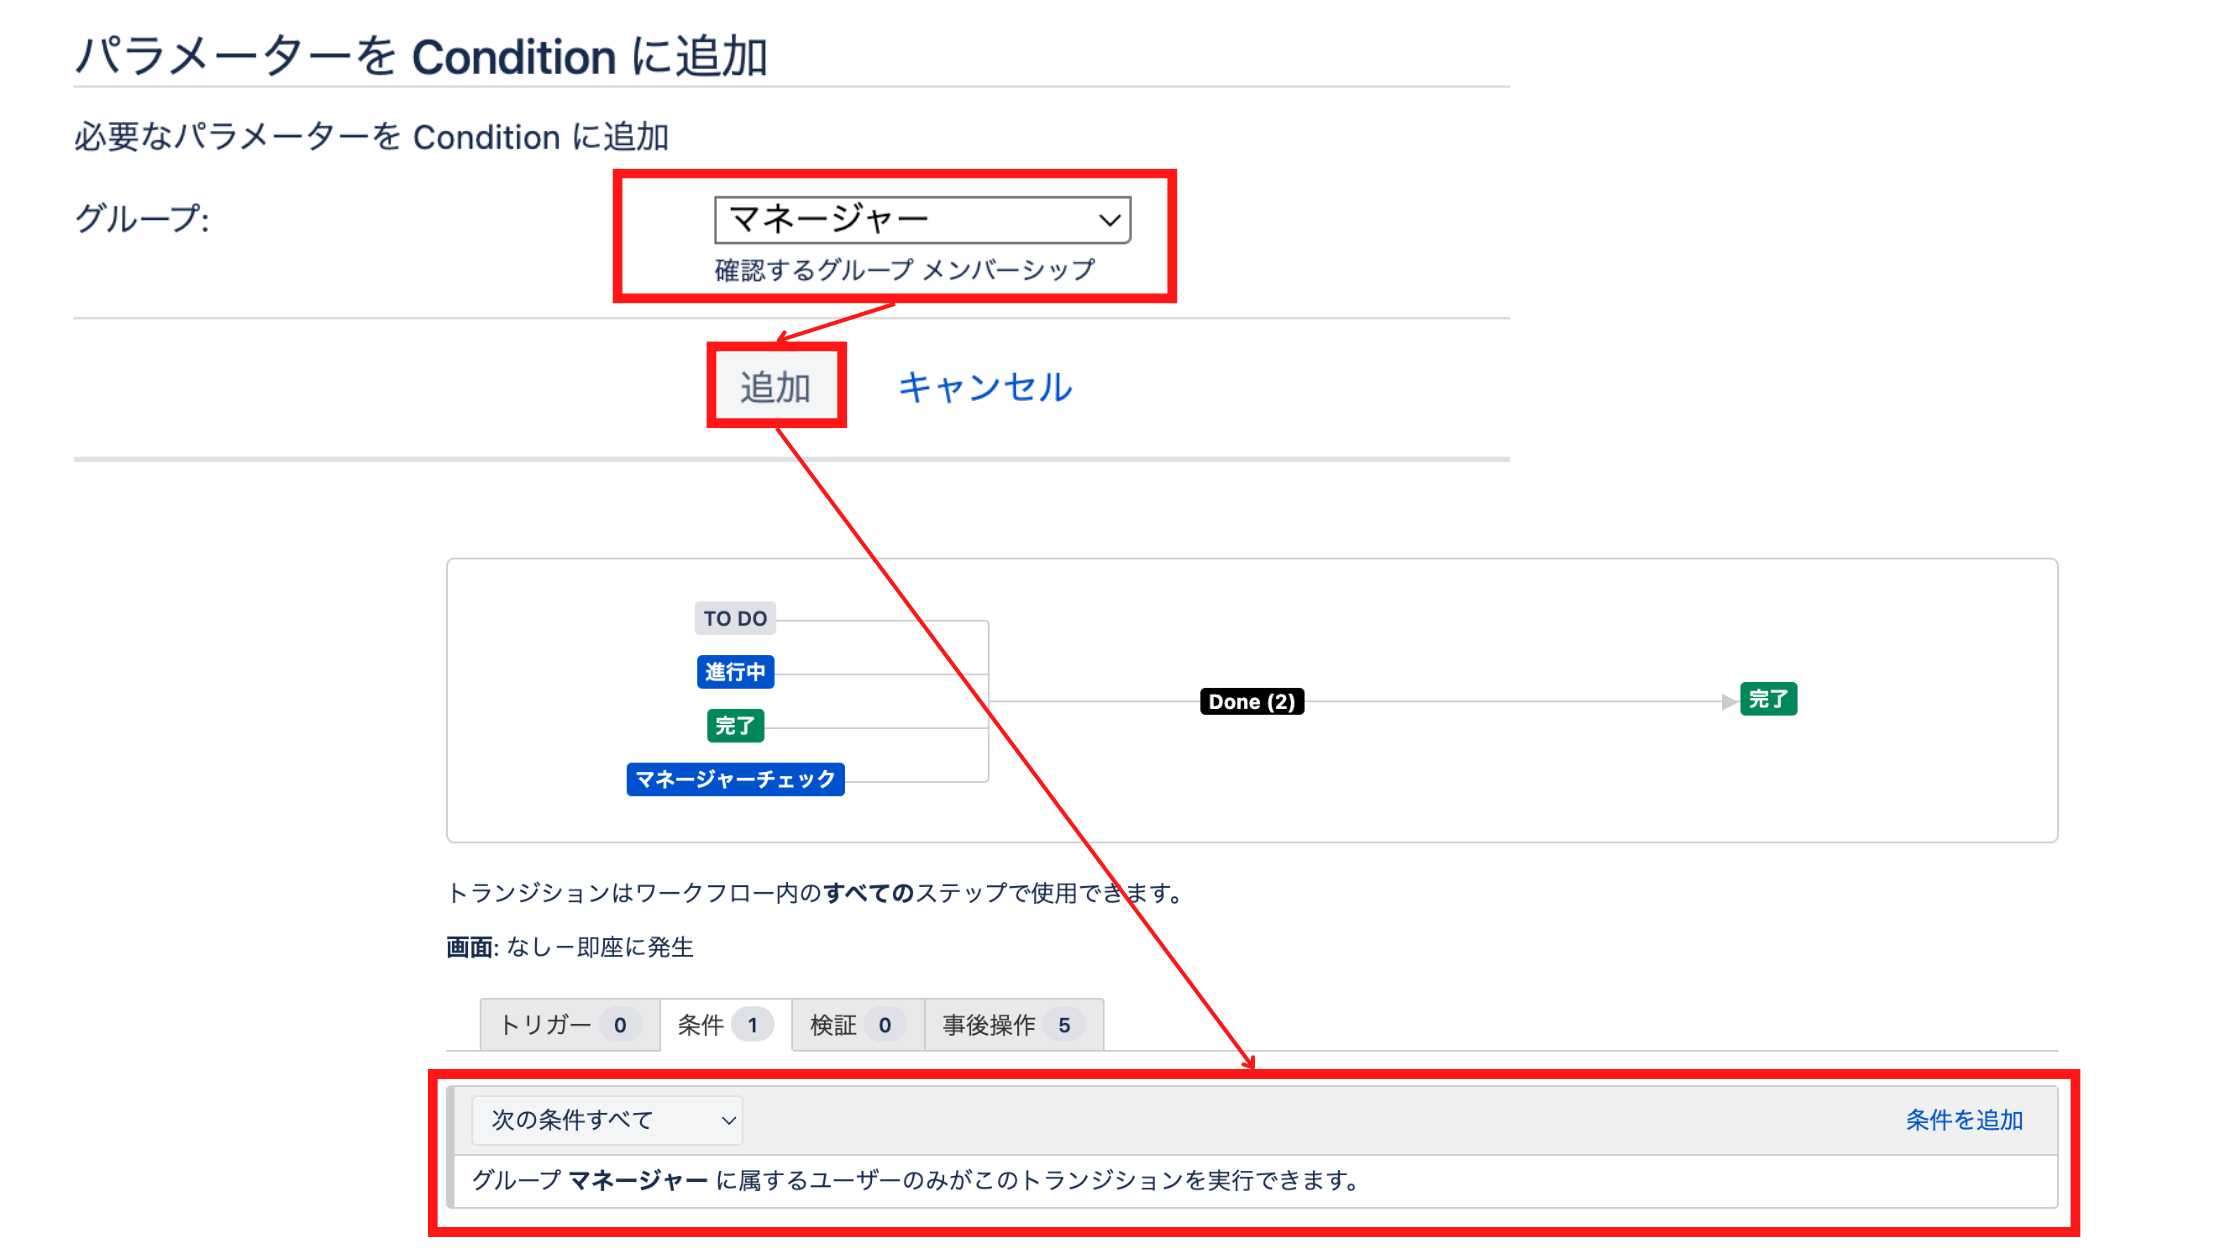The height and width of the screenshot is (1260, 2240).
Task: Click the destination 完了 status on right
Action: point(1768,699)
